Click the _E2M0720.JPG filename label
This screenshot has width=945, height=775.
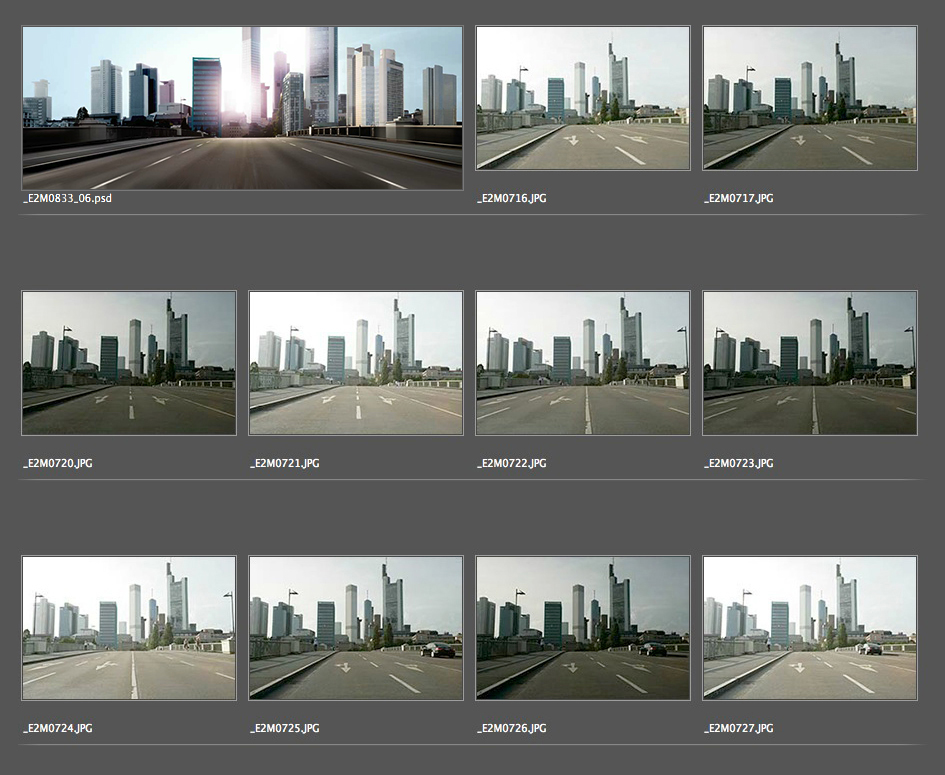[58, 464]
